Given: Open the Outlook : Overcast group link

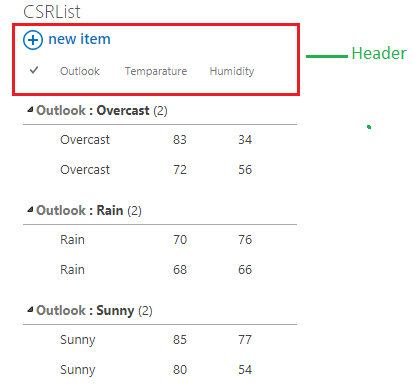Looking at the screenshot, I should tap(93, 110).
